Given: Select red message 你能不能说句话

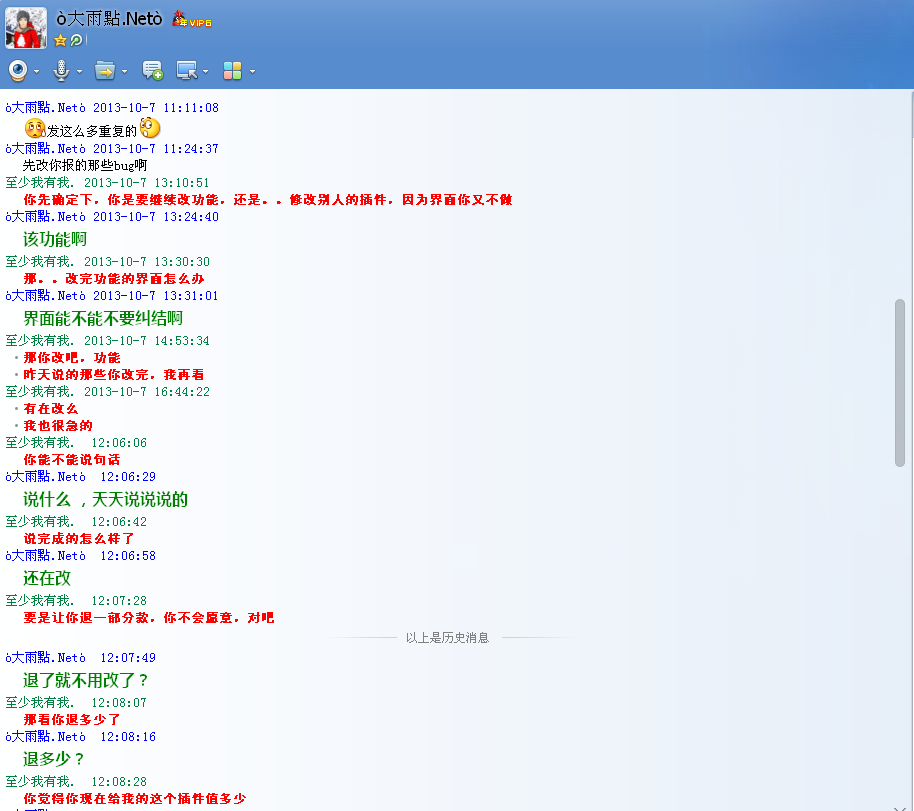Looking at the screenshot, I should (x=72, y=459).
